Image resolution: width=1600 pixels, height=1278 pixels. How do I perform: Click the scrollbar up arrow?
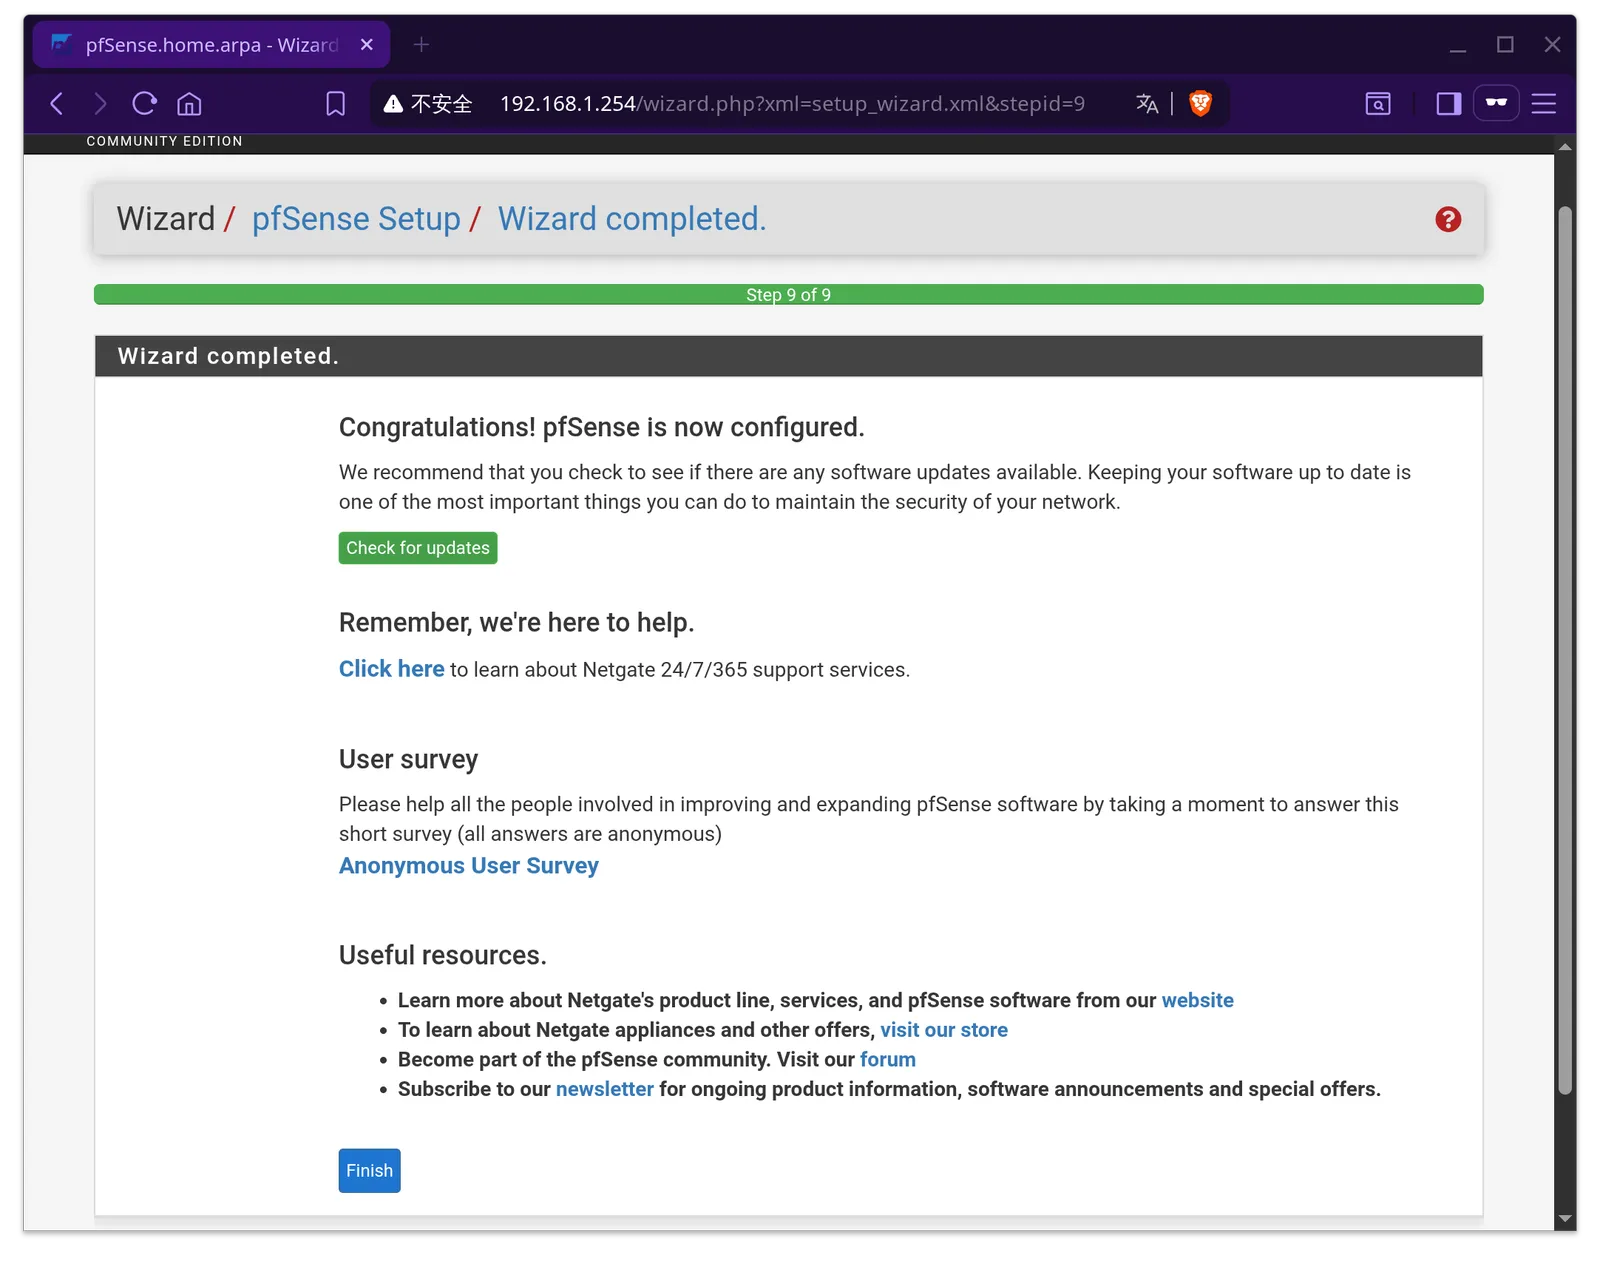[1565, 146]
